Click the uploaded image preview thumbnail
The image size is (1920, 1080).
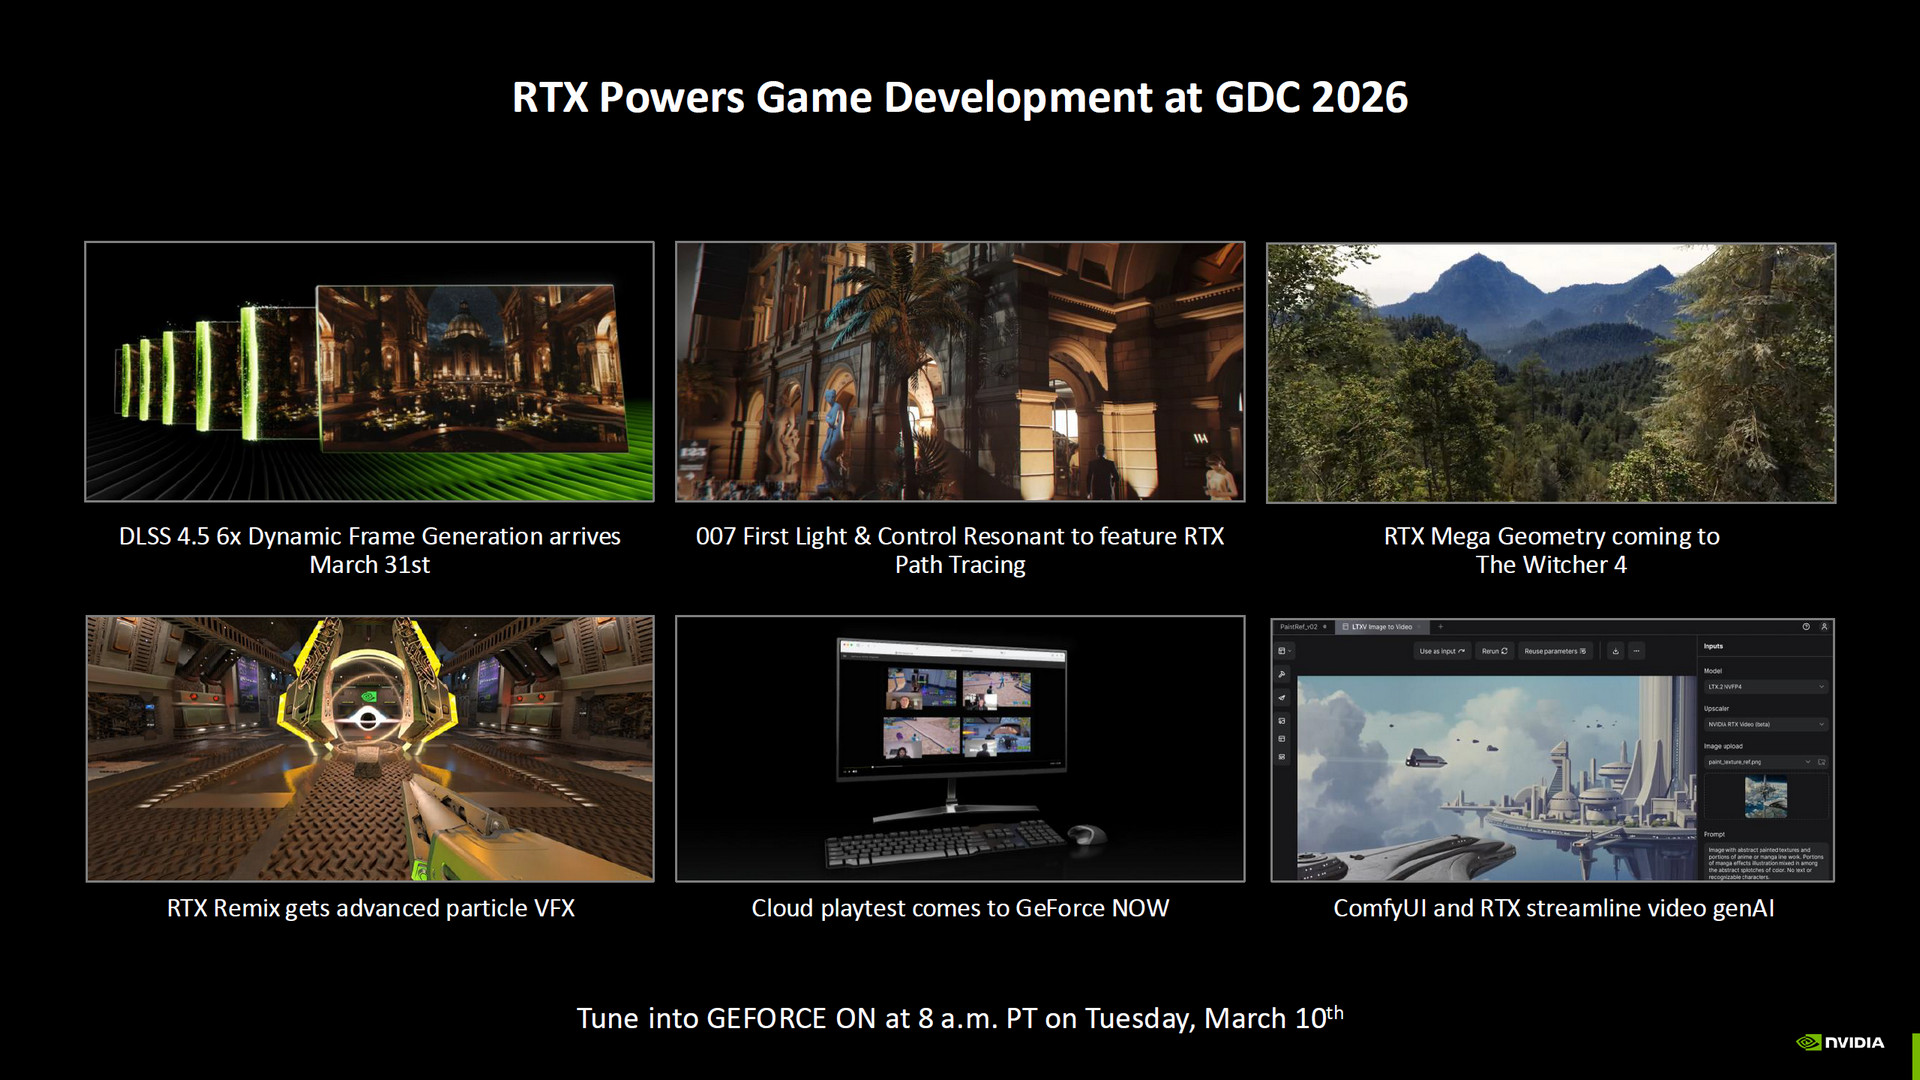point(1765,797)
